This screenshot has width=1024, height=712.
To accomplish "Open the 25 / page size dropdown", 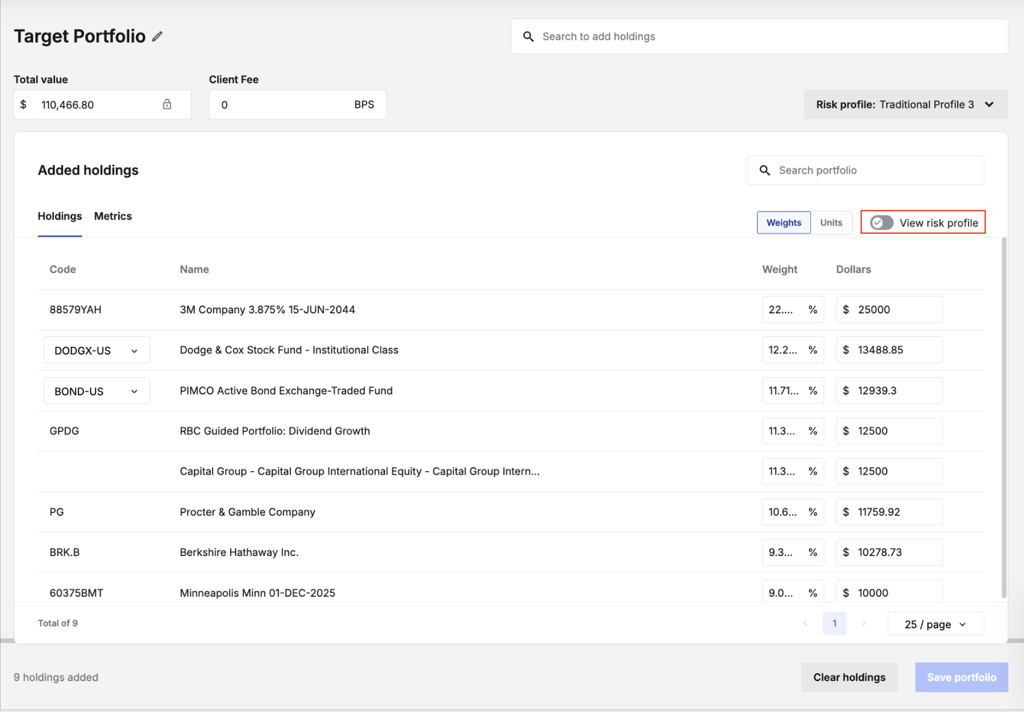I will 935,624.
